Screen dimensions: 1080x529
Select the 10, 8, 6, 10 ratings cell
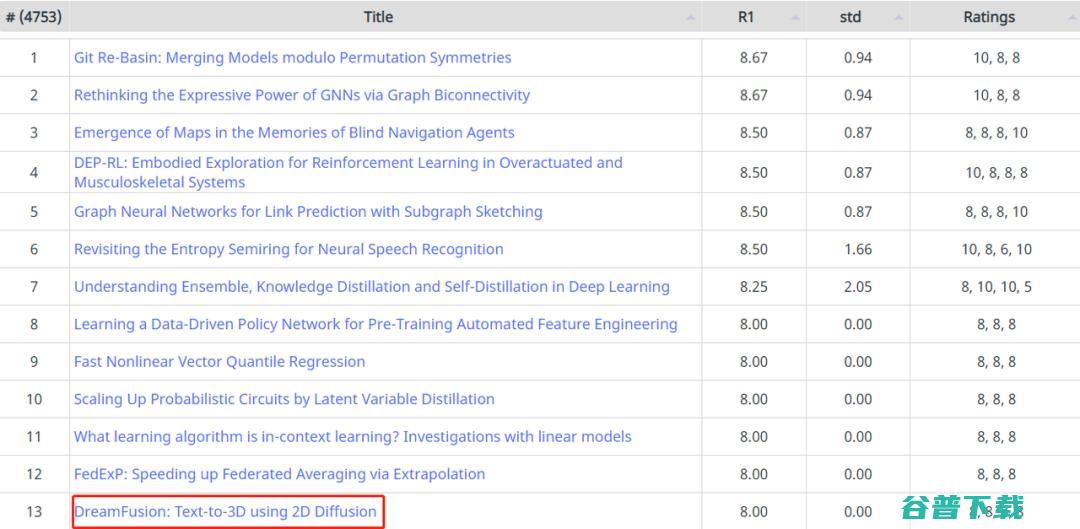(x=996, y=249)
